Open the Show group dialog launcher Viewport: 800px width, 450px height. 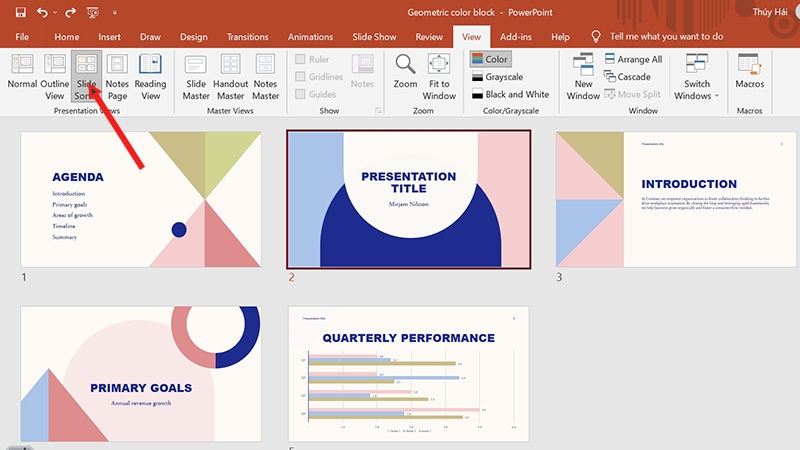[378, 110]
